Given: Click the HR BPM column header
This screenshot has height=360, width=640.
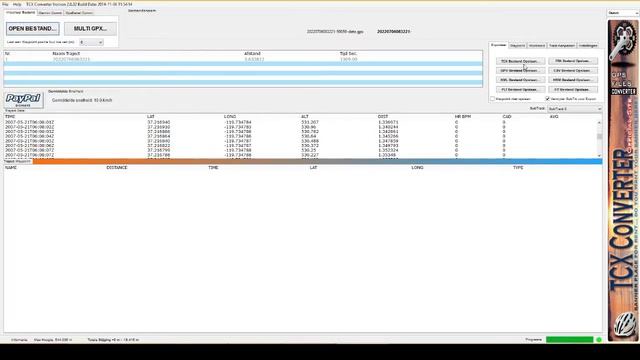Looking at the screenshot, I should pyautogui.click(x=463, y=117).
